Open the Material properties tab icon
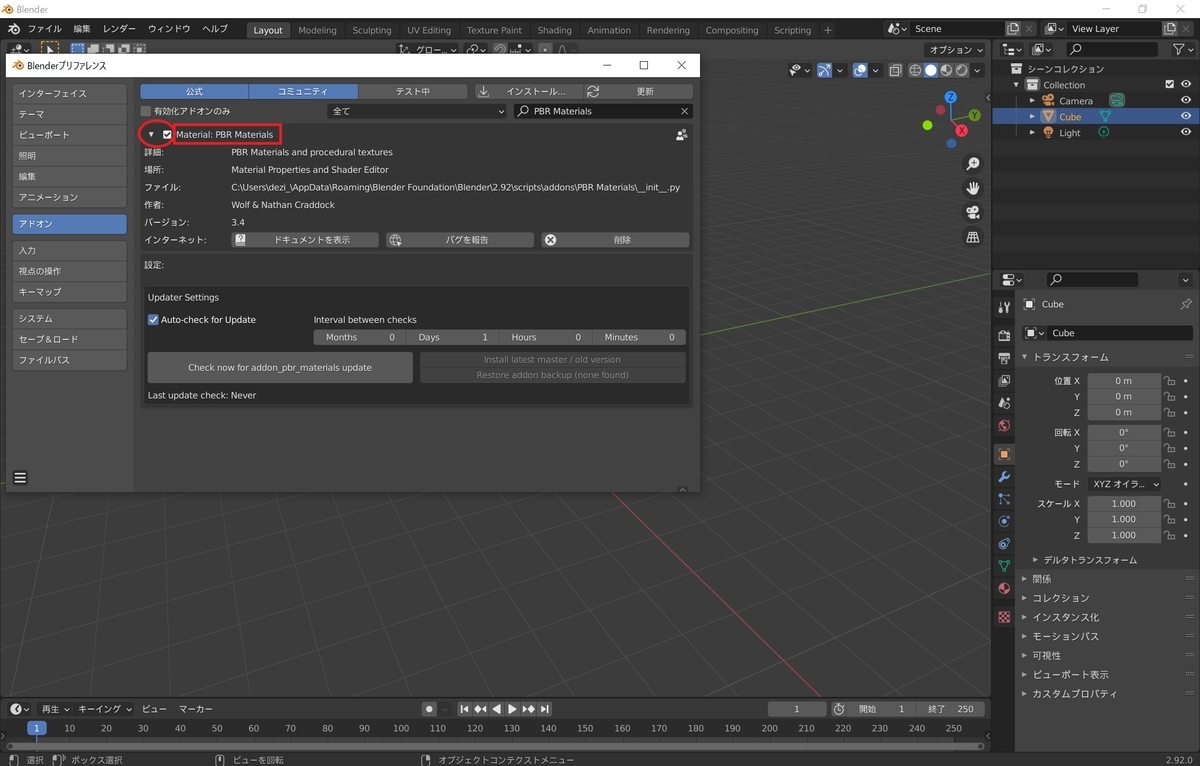The width and height of the screenshot is (1200, 766). pos(1004,589)
